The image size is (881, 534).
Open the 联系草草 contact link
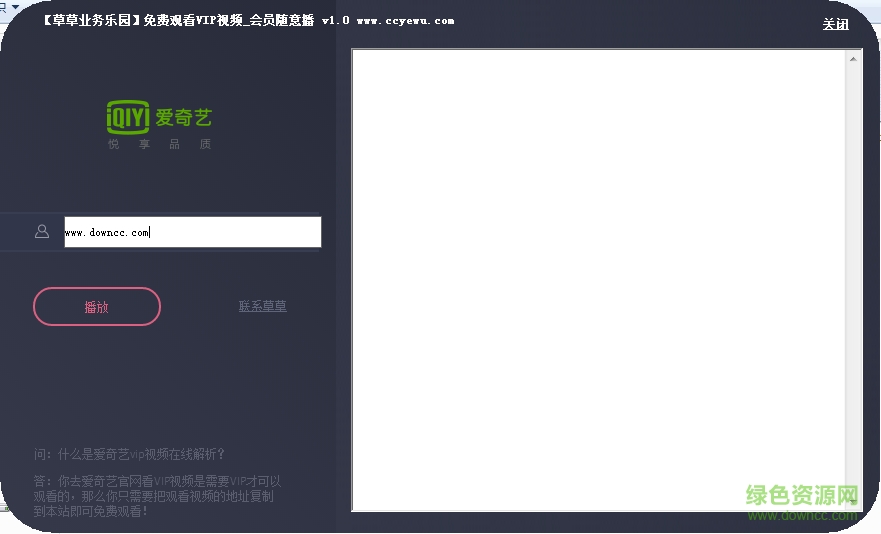click(x=262, y=306)
